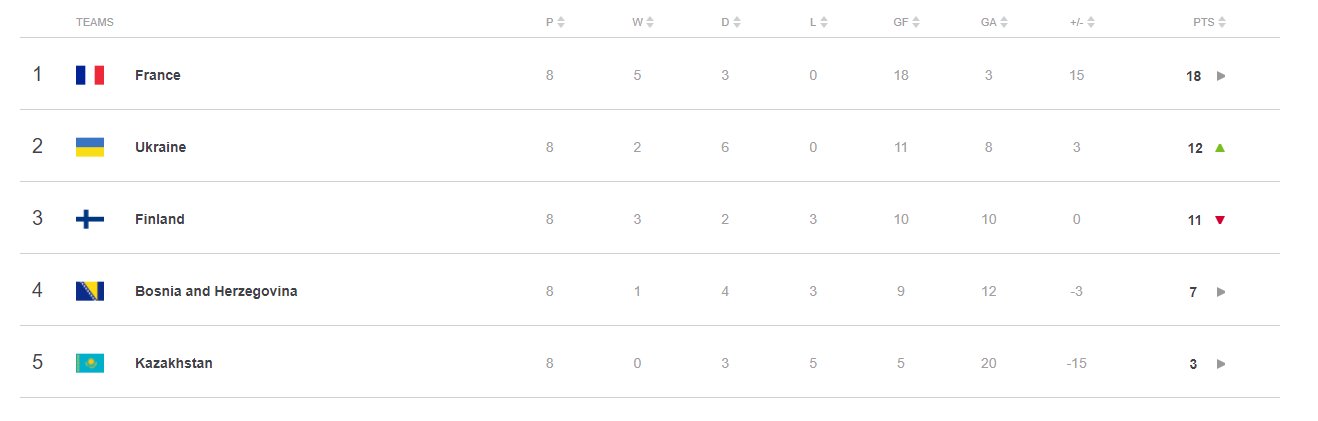Sort standings by W column arrows
The height and width of the screenshot is (421, 1318).
[650, 22]
